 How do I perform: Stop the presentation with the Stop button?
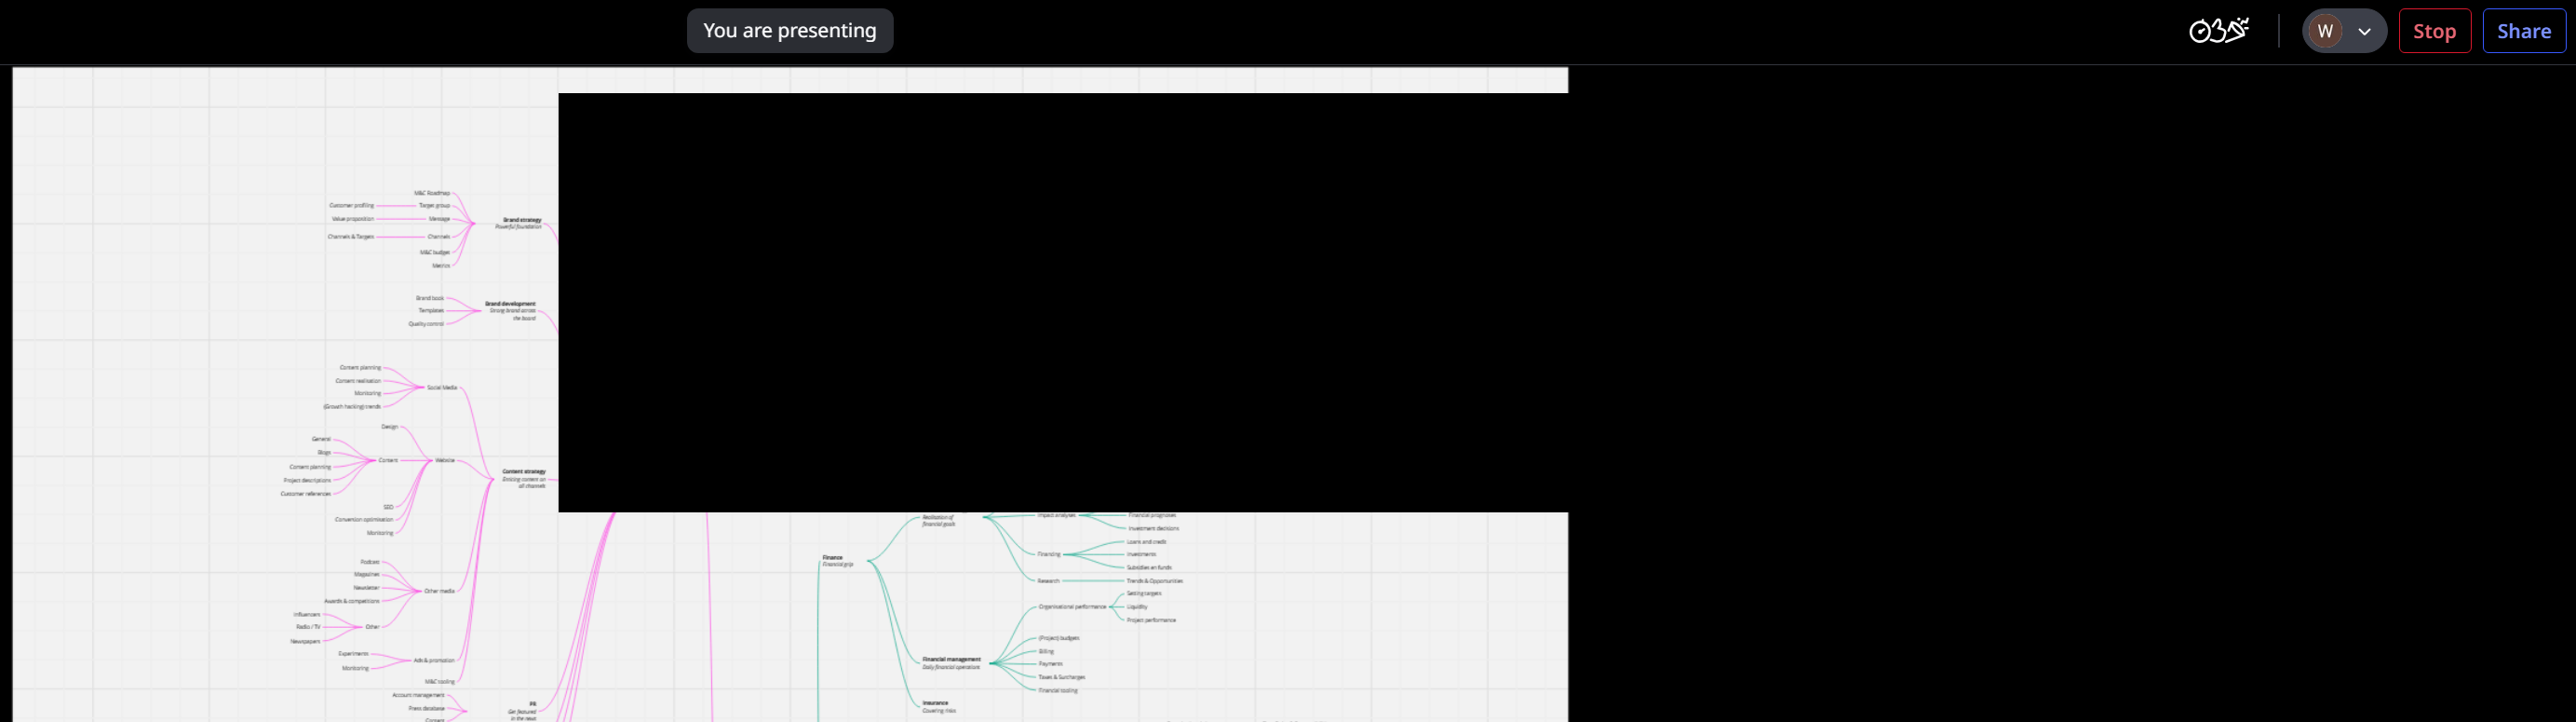pyautogui.click(x=2434, y=31)
